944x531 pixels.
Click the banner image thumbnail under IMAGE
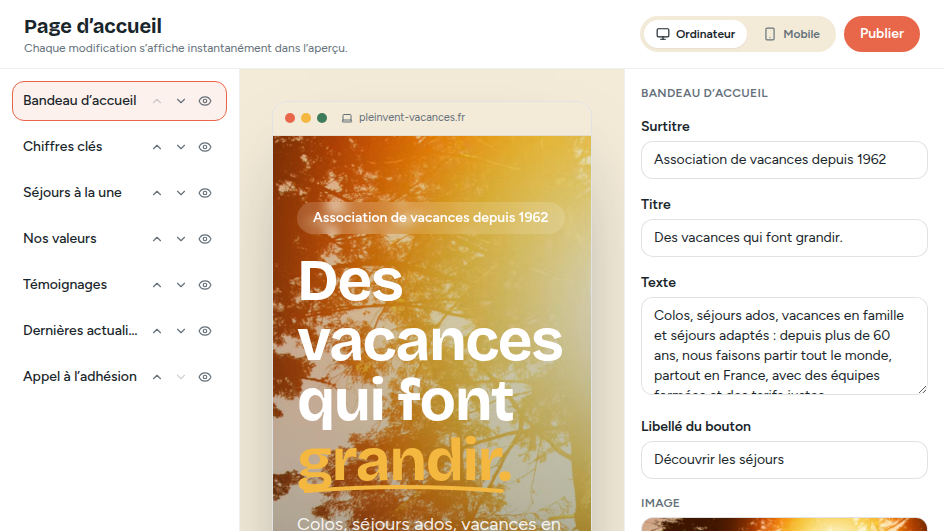(x=784, y=524)
